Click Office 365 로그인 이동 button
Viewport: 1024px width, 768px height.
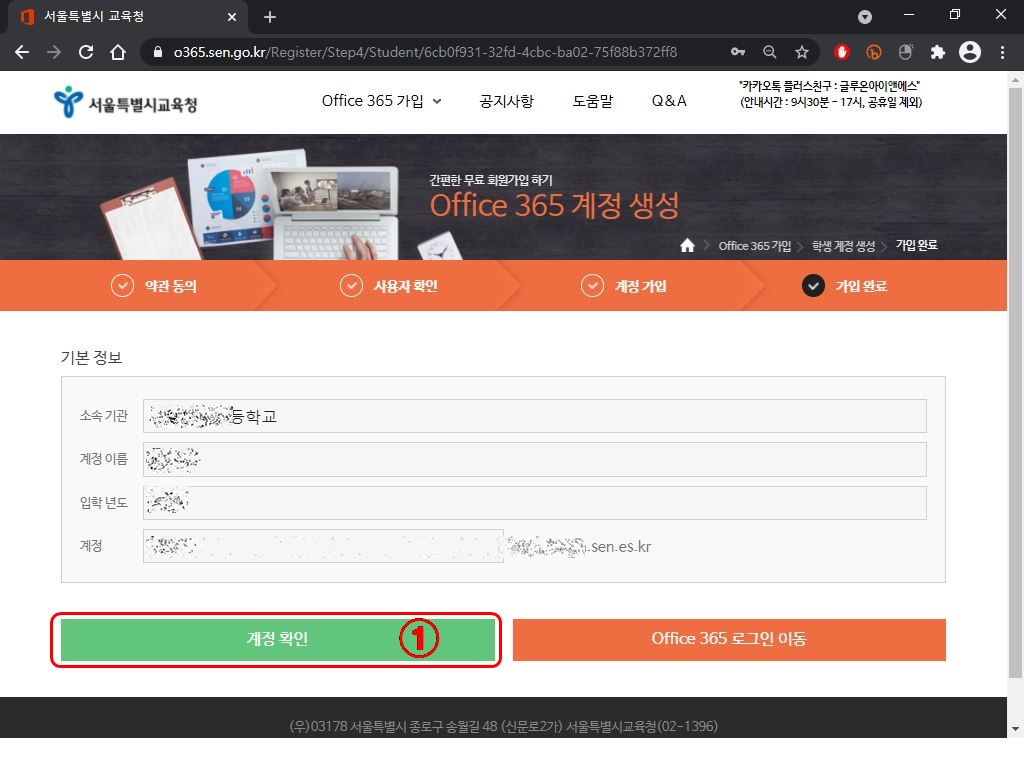(729, 640)
